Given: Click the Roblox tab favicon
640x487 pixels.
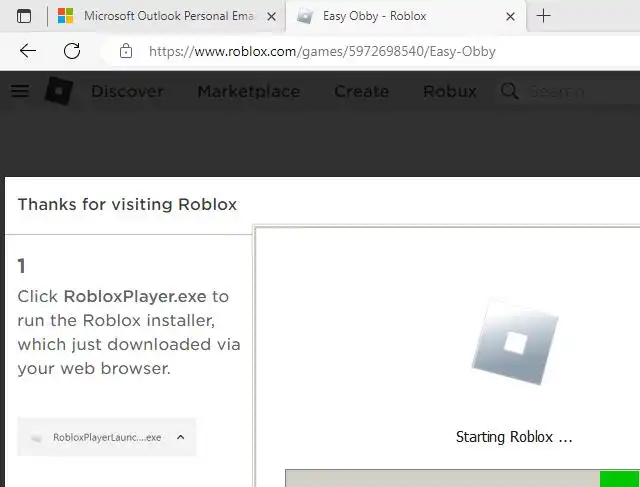Looking at the screenshot, I should (x=304, y=16).
